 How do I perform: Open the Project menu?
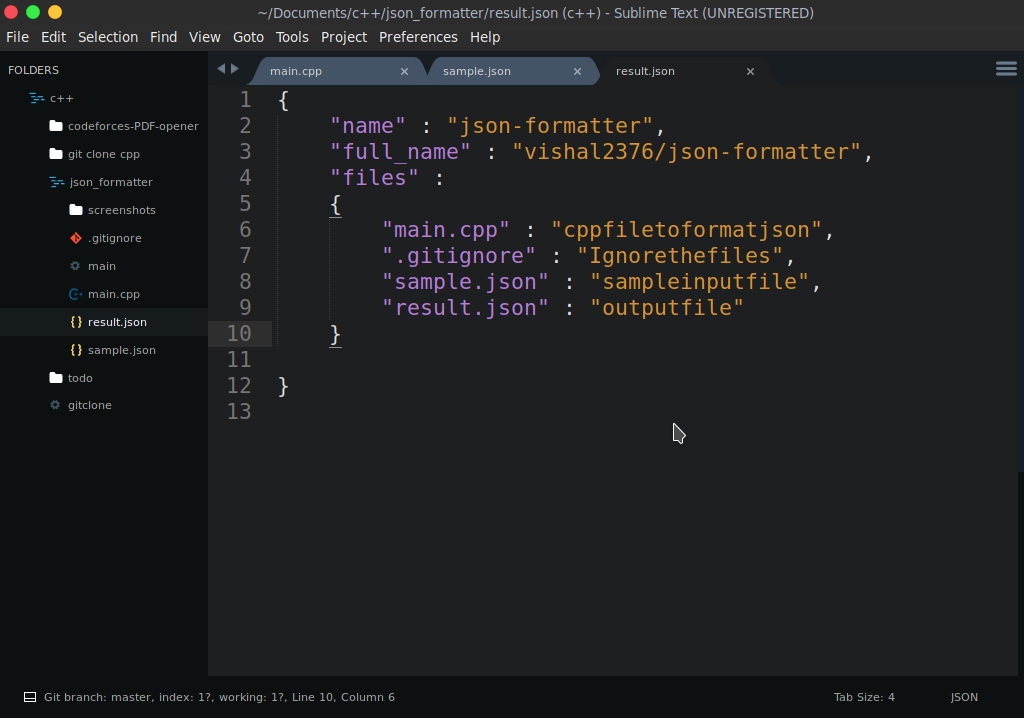point(344,37)
